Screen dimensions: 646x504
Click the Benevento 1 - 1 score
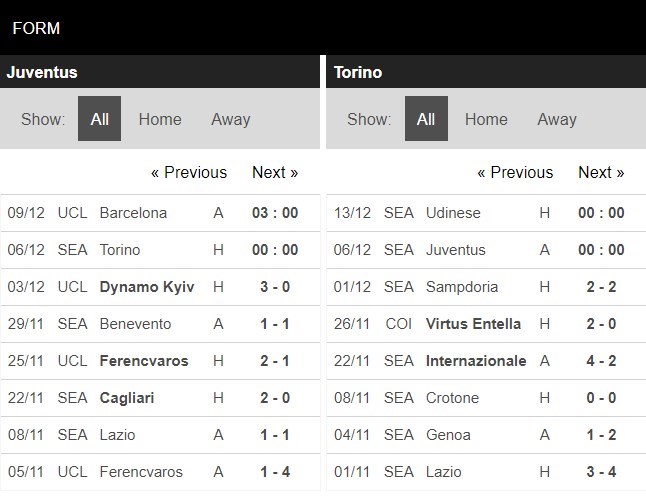click(275, 324)
